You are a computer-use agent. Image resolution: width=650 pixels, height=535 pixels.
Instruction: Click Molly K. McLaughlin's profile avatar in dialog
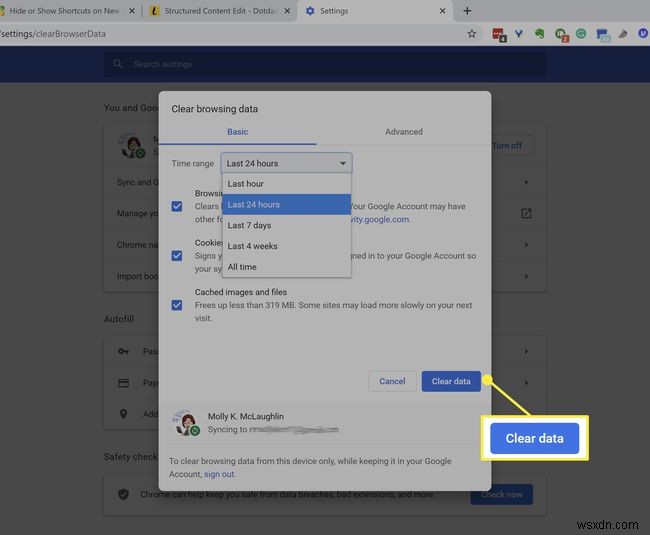[186, 423]
